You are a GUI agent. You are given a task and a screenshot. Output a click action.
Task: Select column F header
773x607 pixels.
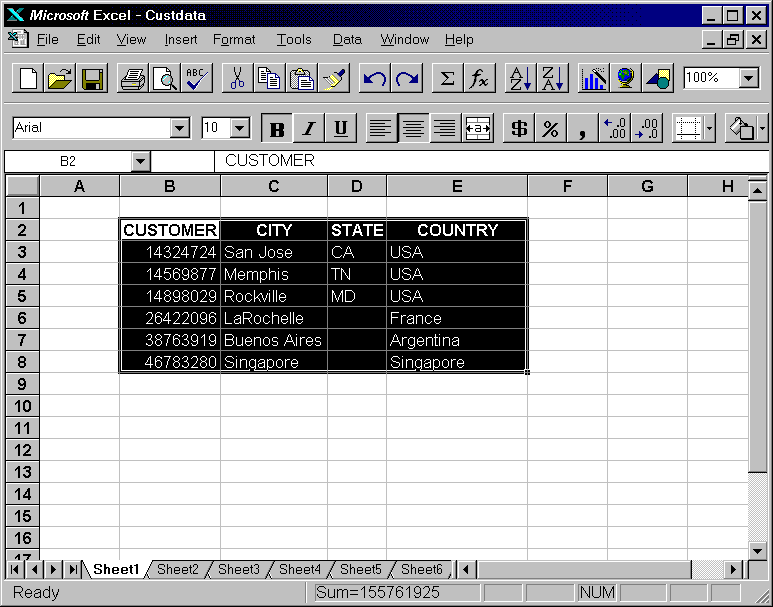[567, 186]
